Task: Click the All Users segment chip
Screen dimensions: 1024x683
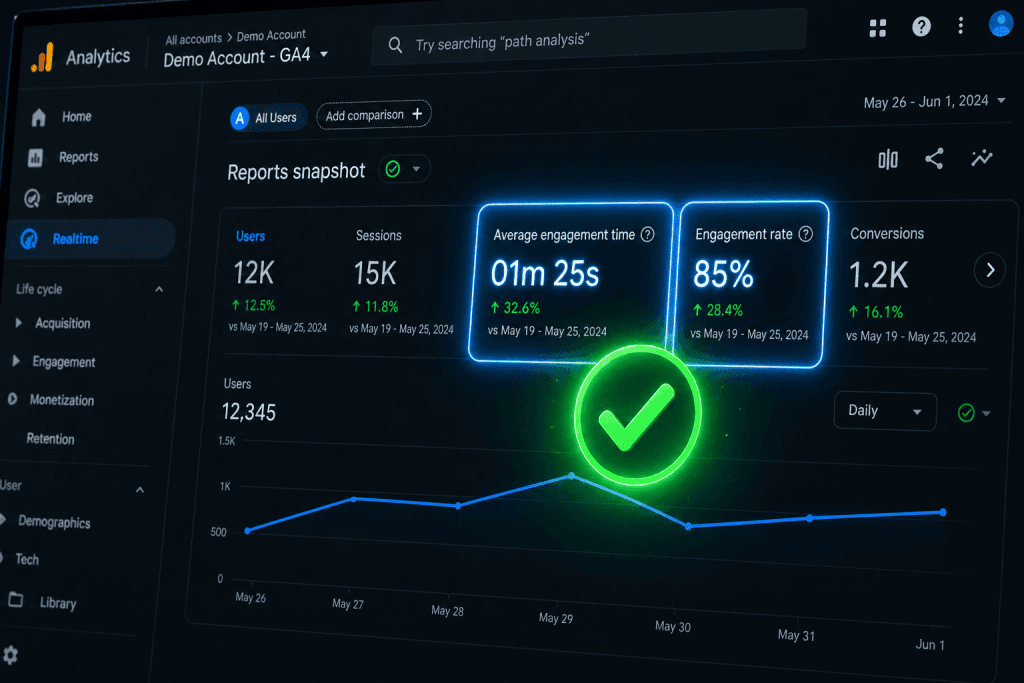Action: coord(268,118)
